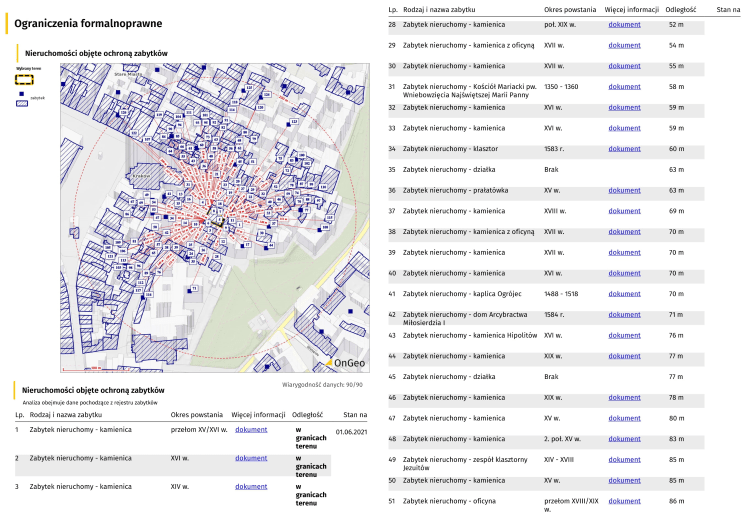This screenshot has width=750, height=526.
Task: Open dokument for kaplica Ogrójec row 41
Action: (624, 294)
